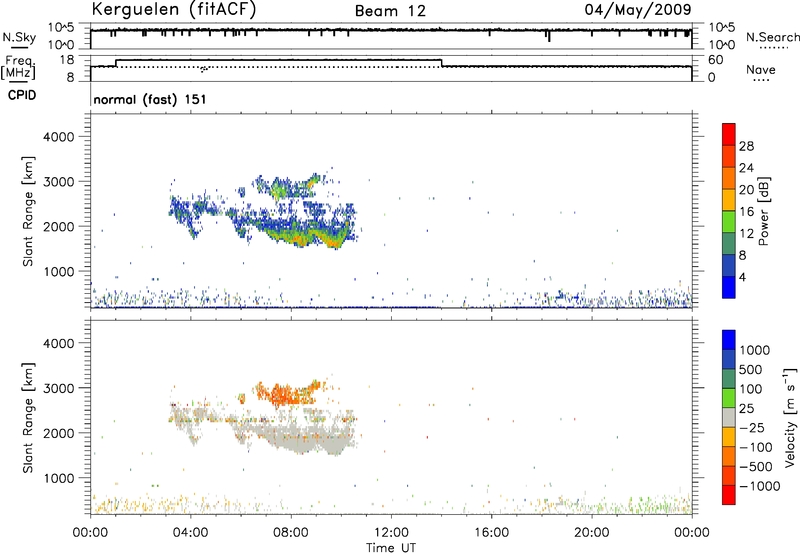Click the Kerguelen (fitACF) title
Screen dimensions: 800x554
click(173, 9)
